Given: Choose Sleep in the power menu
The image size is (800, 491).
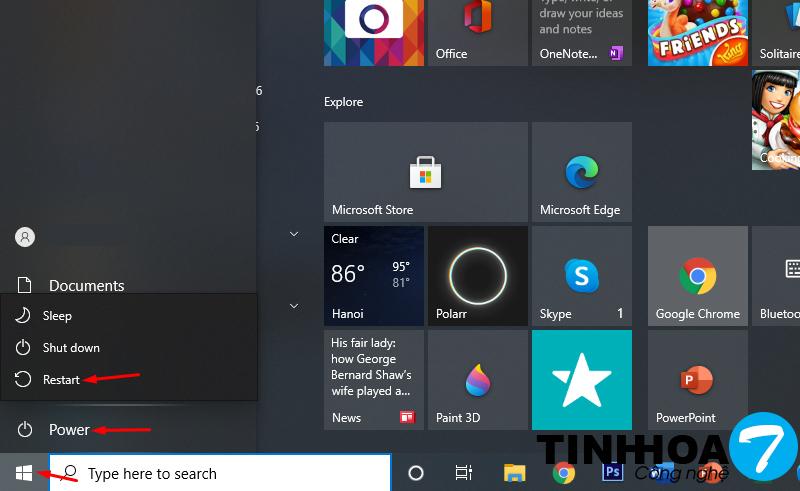Looking at the screenshot, I should point(57,316).
